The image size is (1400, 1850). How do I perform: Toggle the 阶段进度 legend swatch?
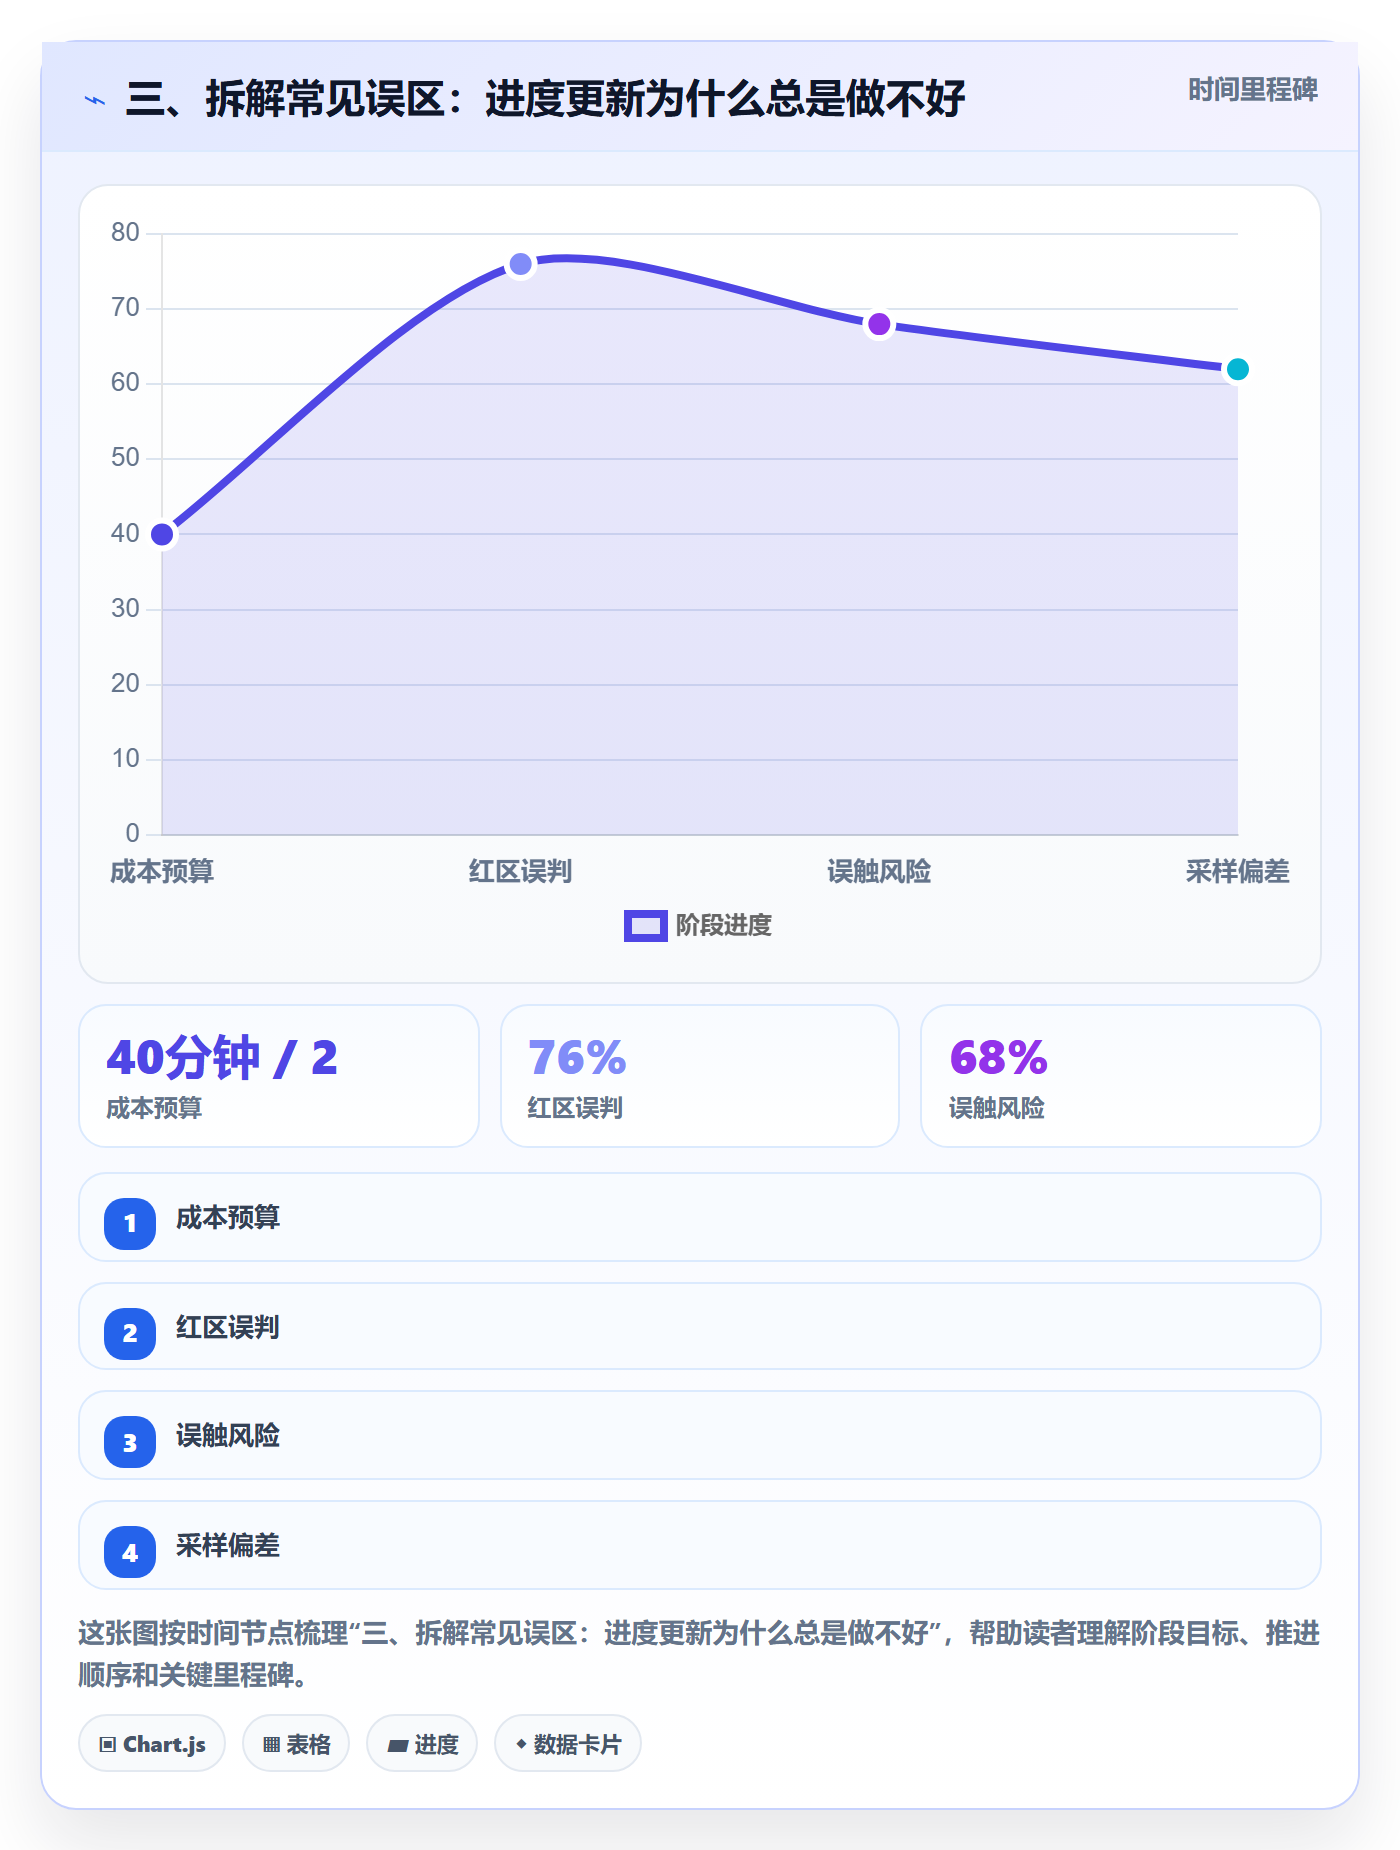tap(645, 926)
